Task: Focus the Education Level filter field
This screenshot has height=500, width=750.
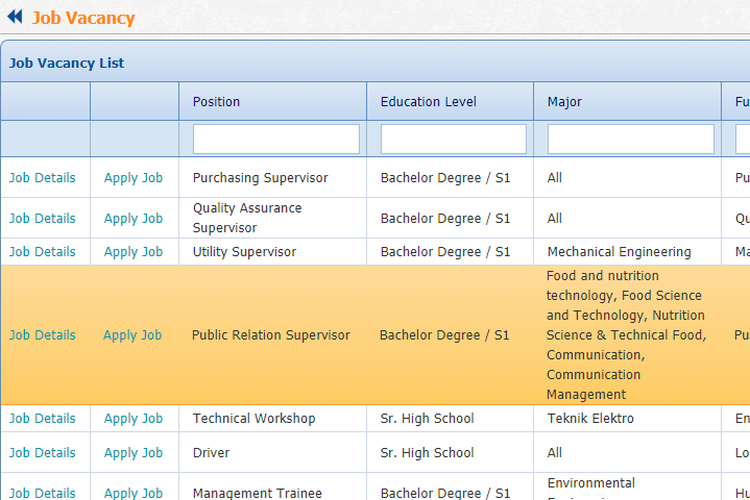Action: point(453,139)
